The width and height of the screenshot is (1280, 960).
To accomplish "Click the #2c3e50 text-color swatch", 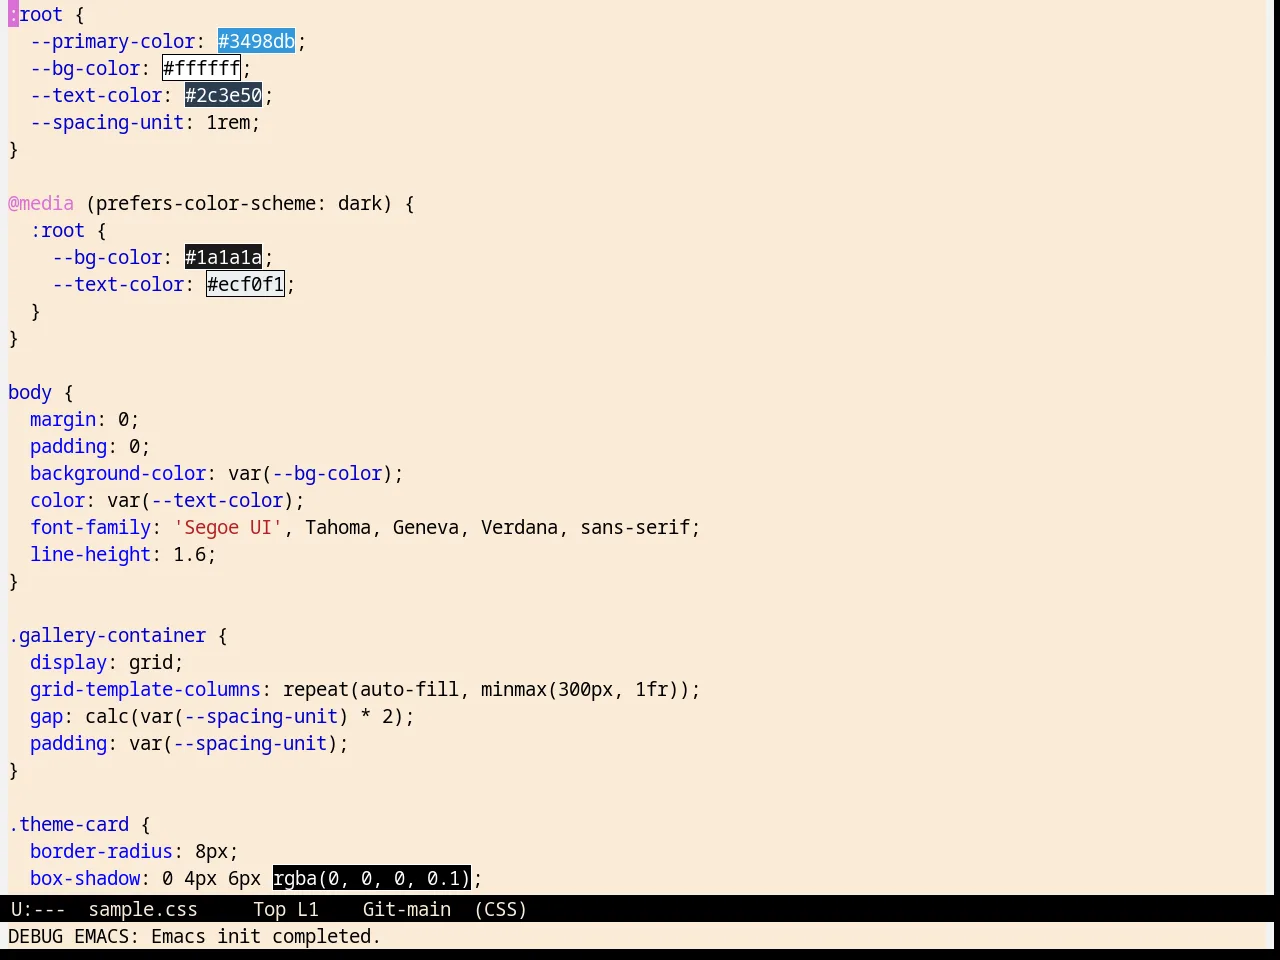I will [223, 95].
